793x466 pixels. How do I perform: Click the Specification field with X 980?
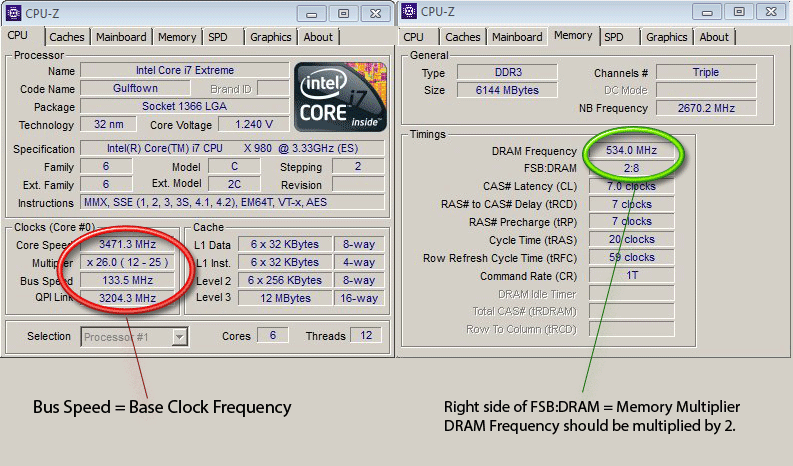coord(232,148)
